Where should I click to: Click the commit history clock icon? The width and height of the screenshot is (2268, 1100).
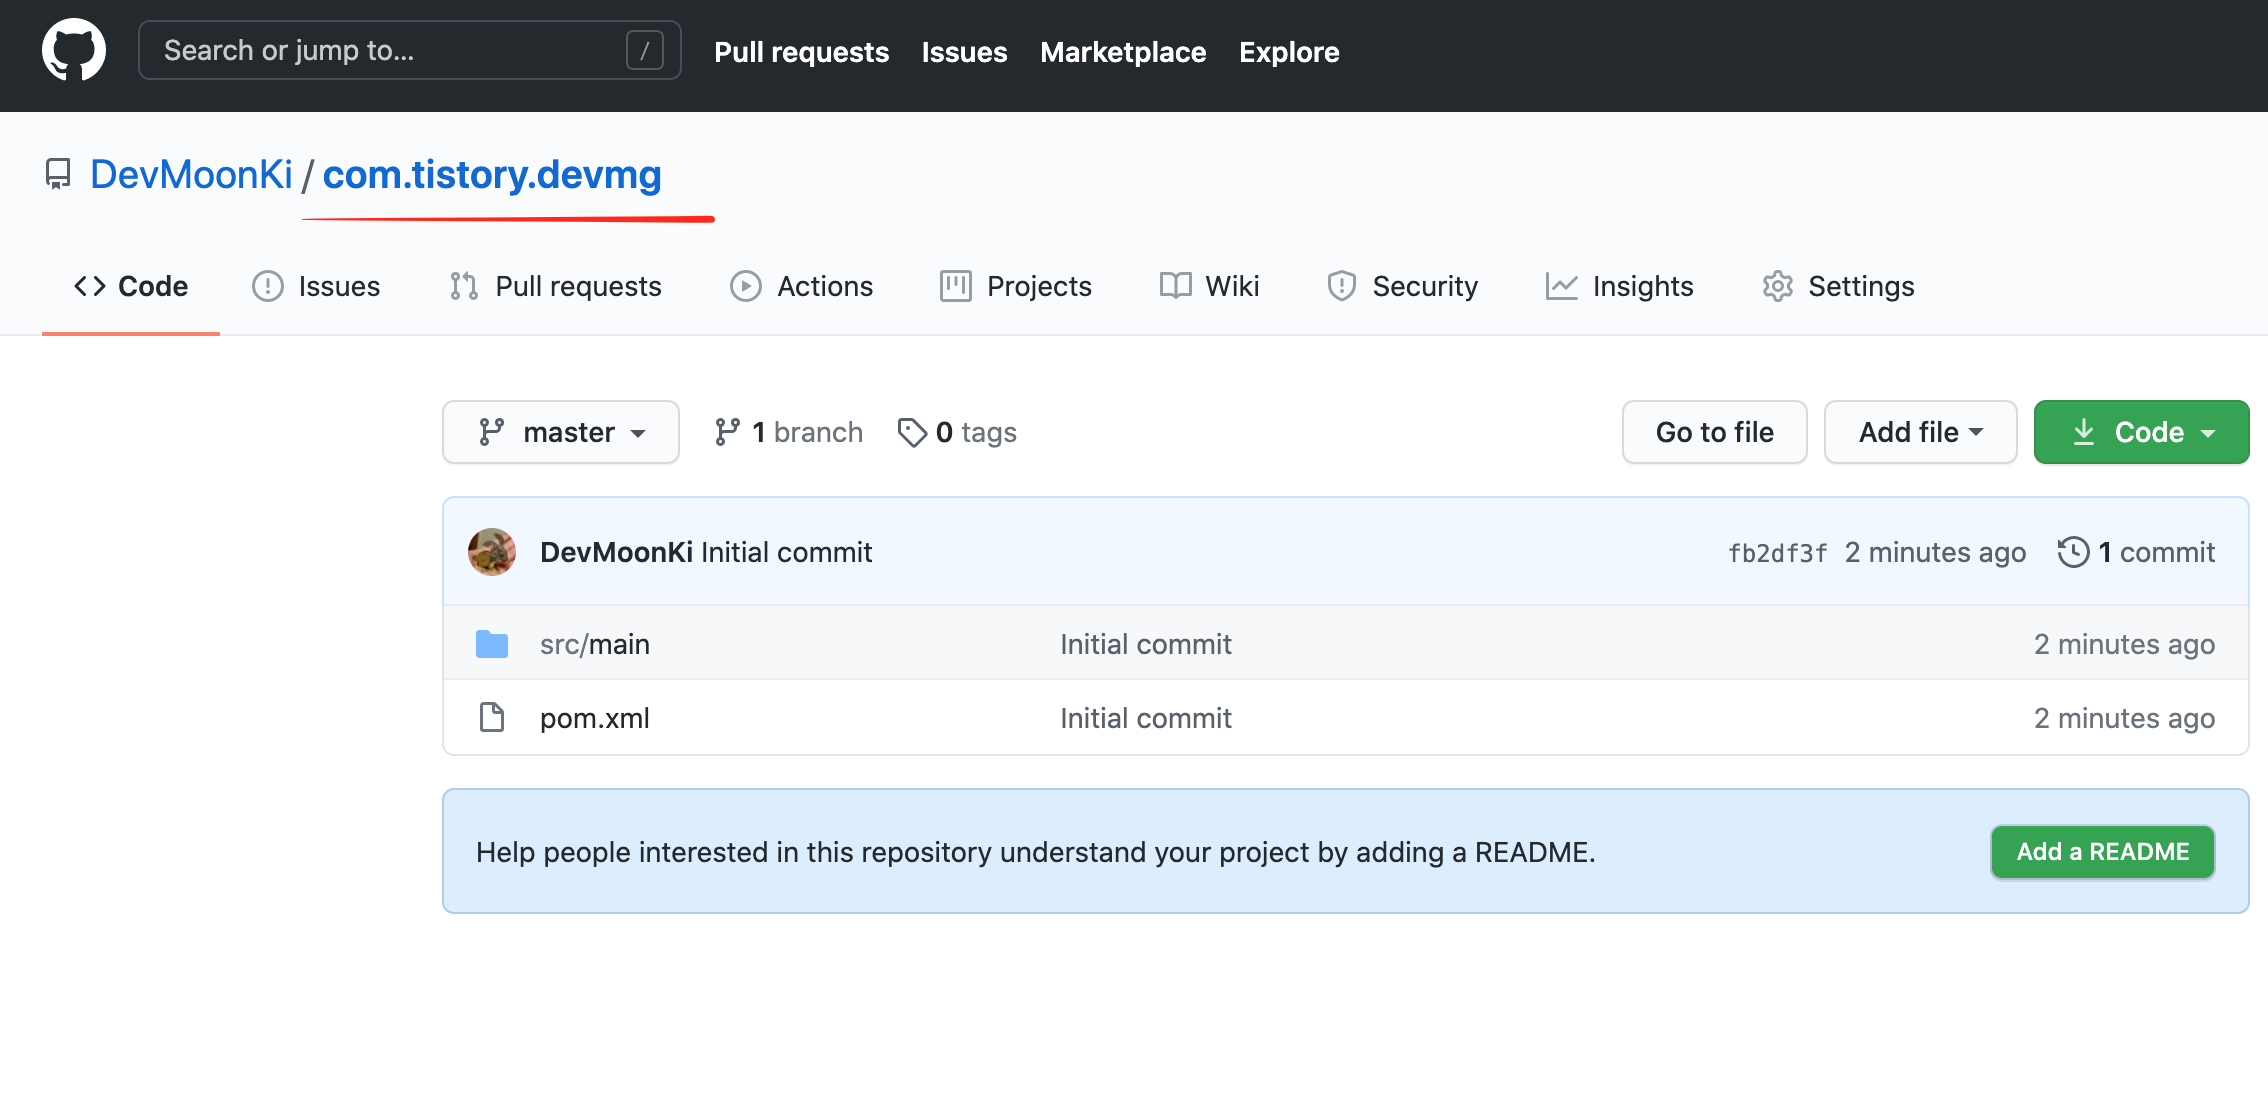point(2073,552)
